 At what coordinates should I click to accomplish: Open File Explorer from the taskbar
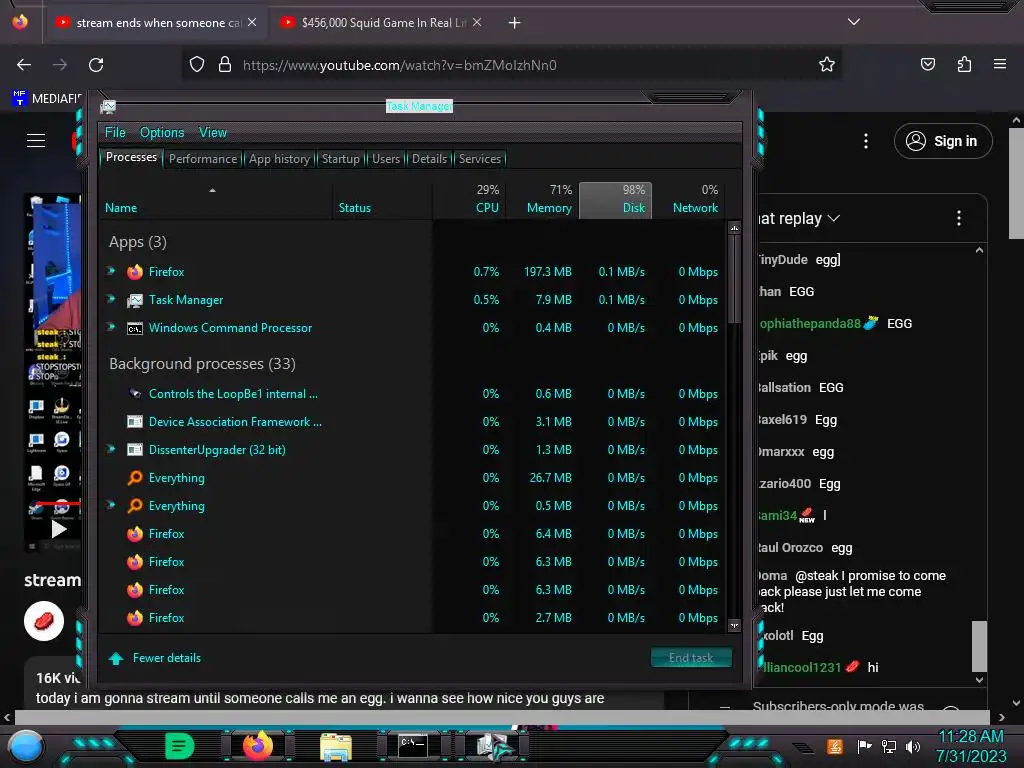point(336,746)
